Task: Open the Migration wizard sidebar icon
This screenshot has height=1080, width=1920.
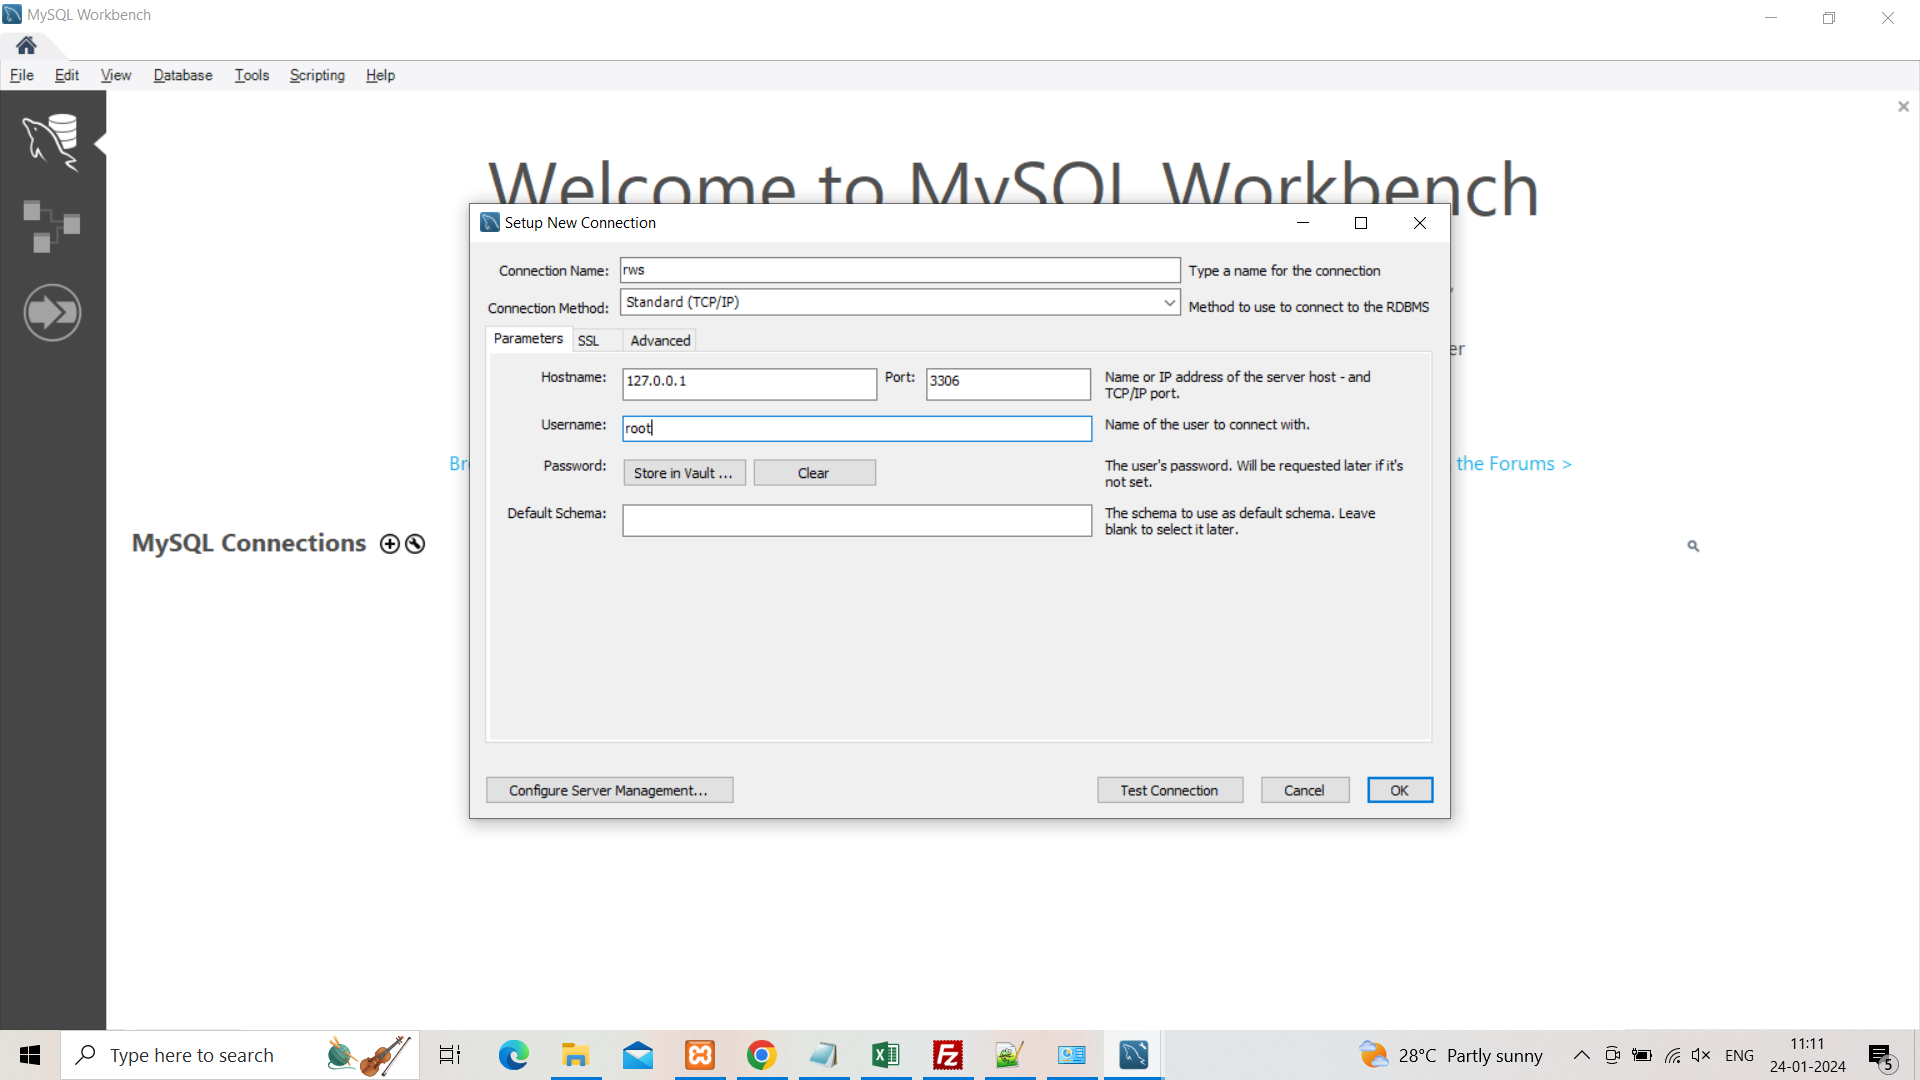Action: 52,312
